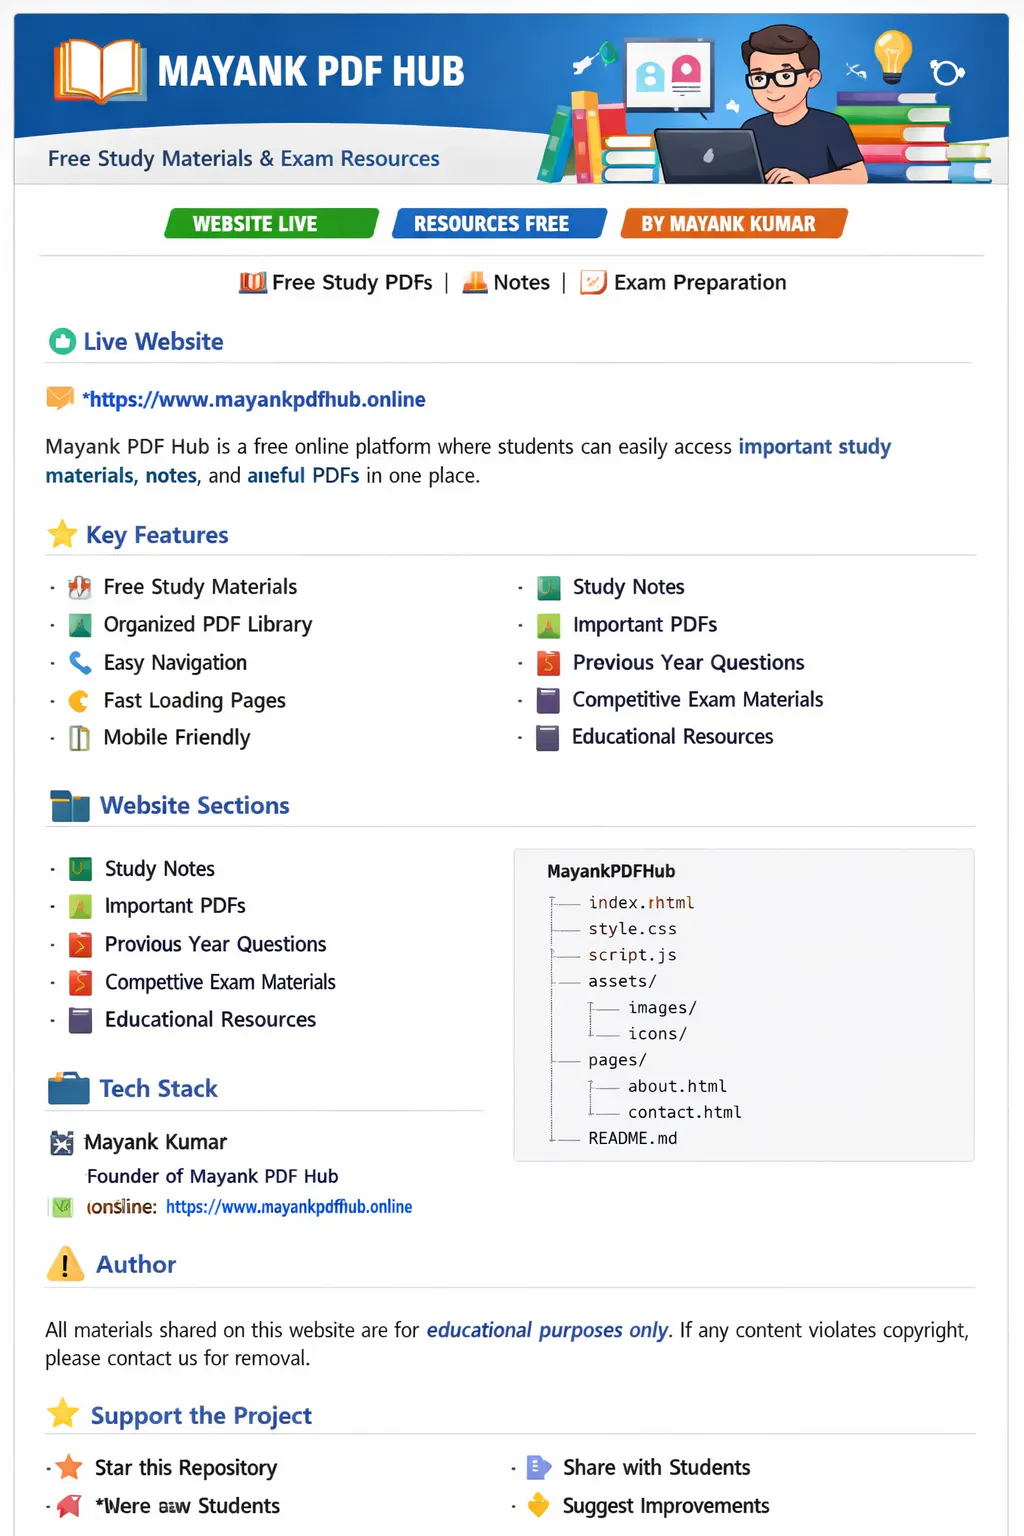This screenshot has height=1536, width=1024.
Task: Click the Important PDFs icon in Key Features
Action: pyautogui.click(x=548, y=626)
